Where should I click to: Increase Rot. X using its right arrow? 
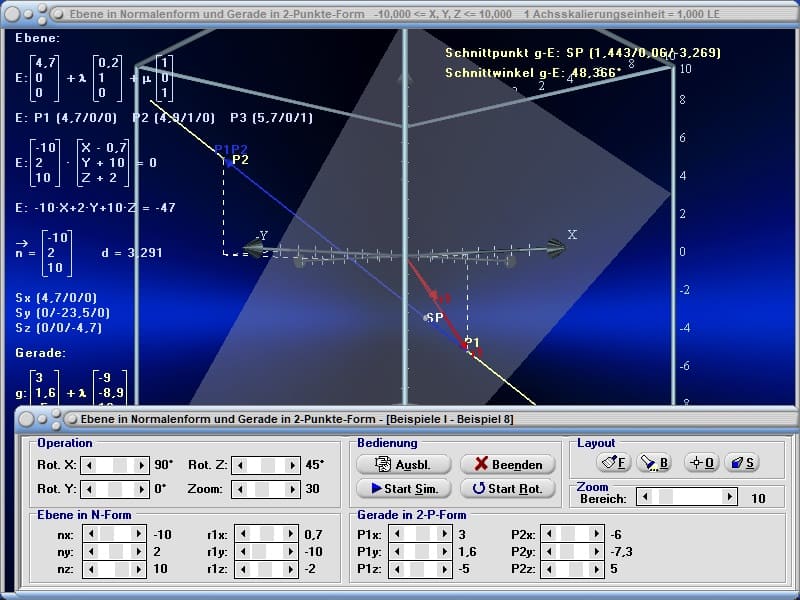(141, 465)
